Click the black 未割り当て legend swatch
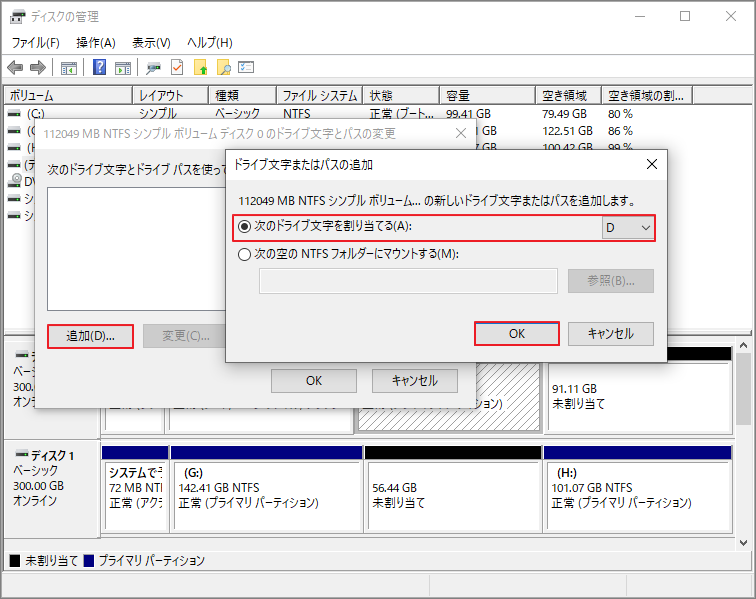This screenshot has height=599, width=756. click(15, 560)
